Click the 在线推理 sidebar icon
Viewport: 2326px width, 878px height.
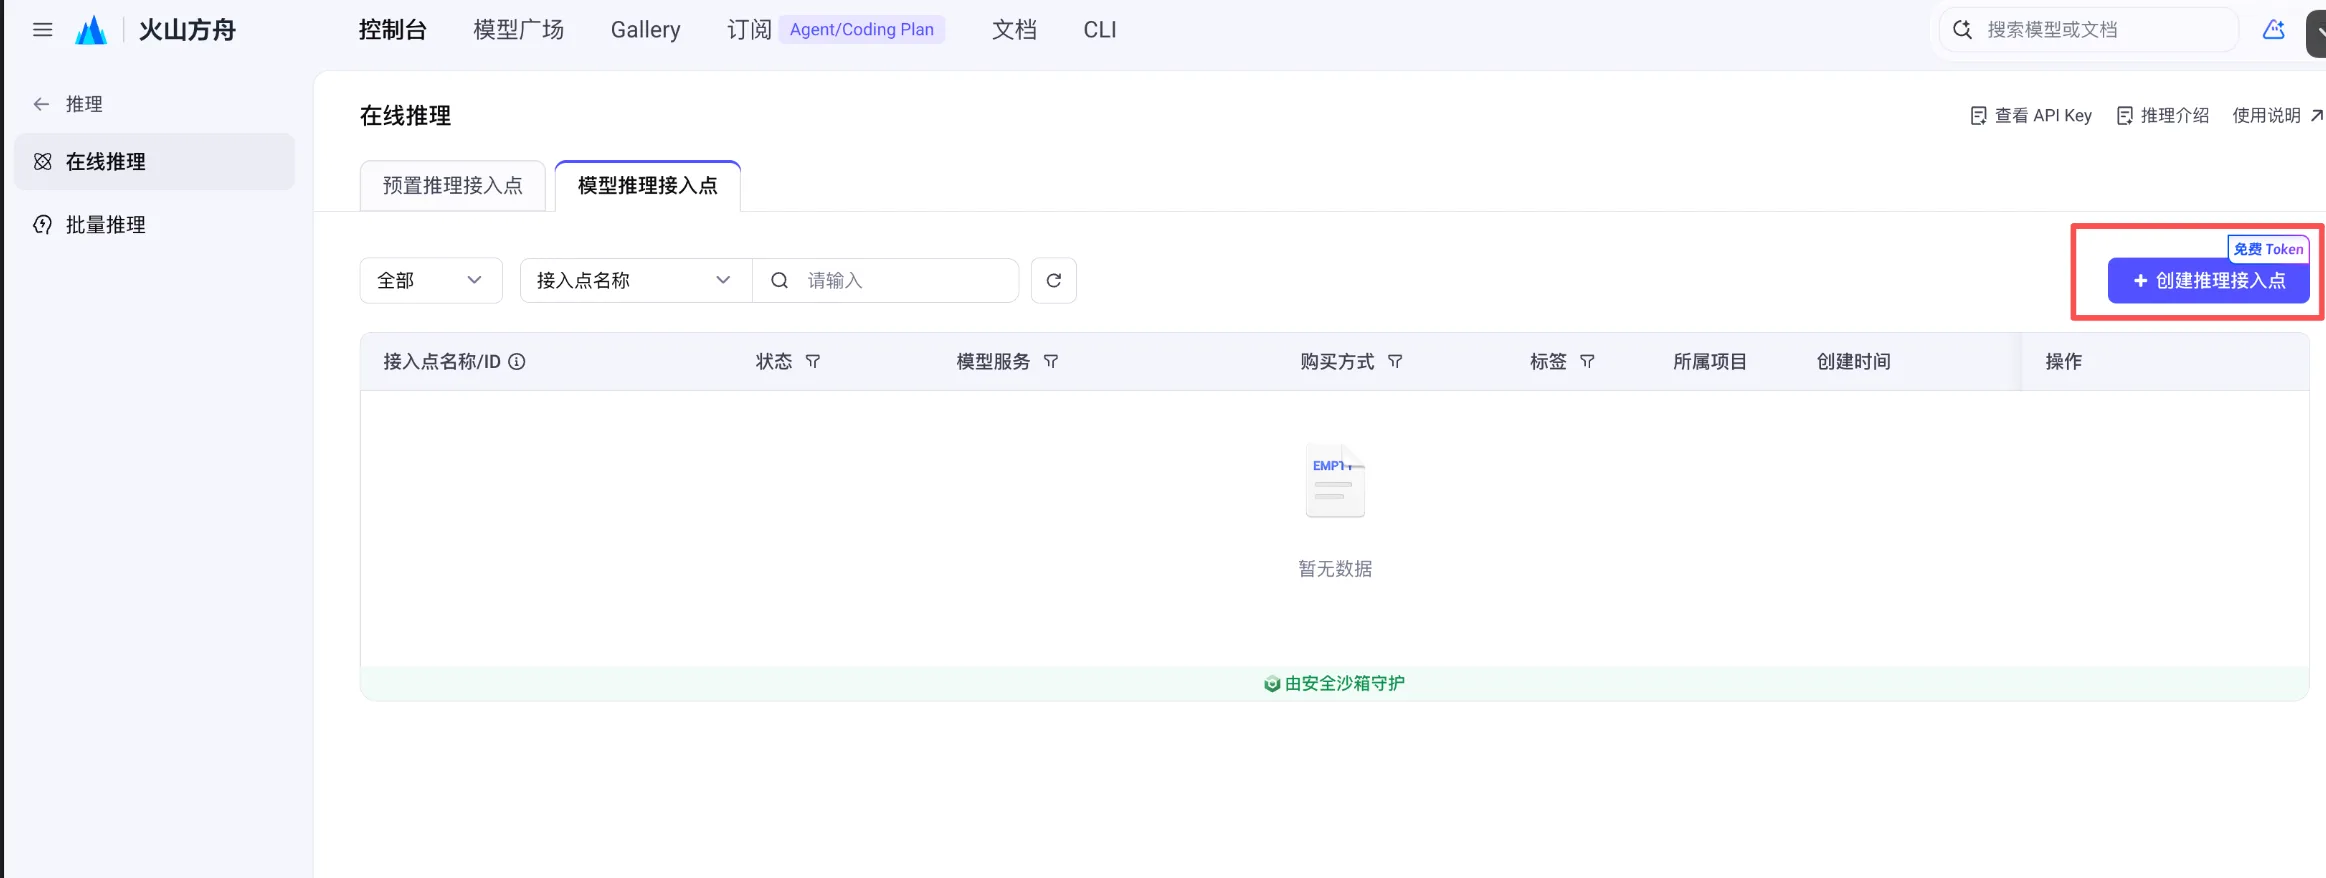tap(43, 162)
